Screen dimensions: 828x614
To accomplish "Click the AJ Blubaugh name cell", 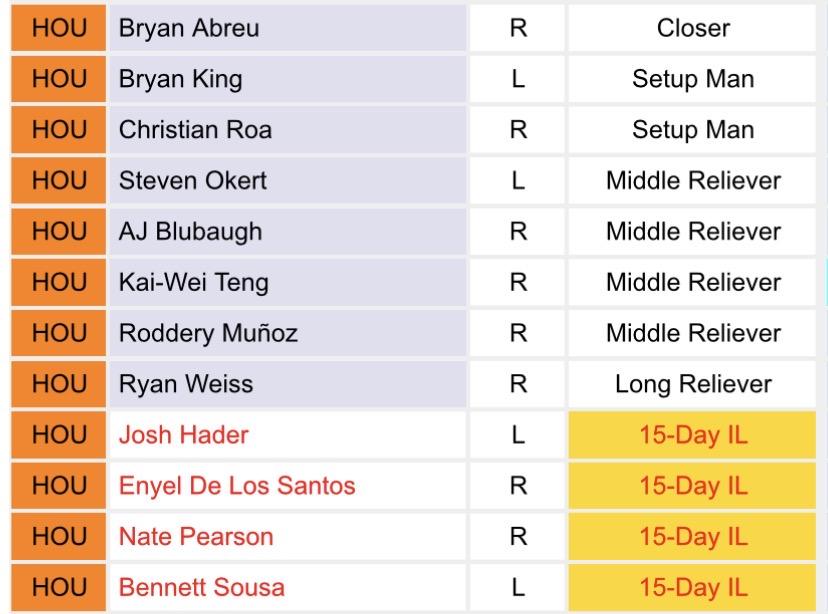I will [x=190, y=232].
